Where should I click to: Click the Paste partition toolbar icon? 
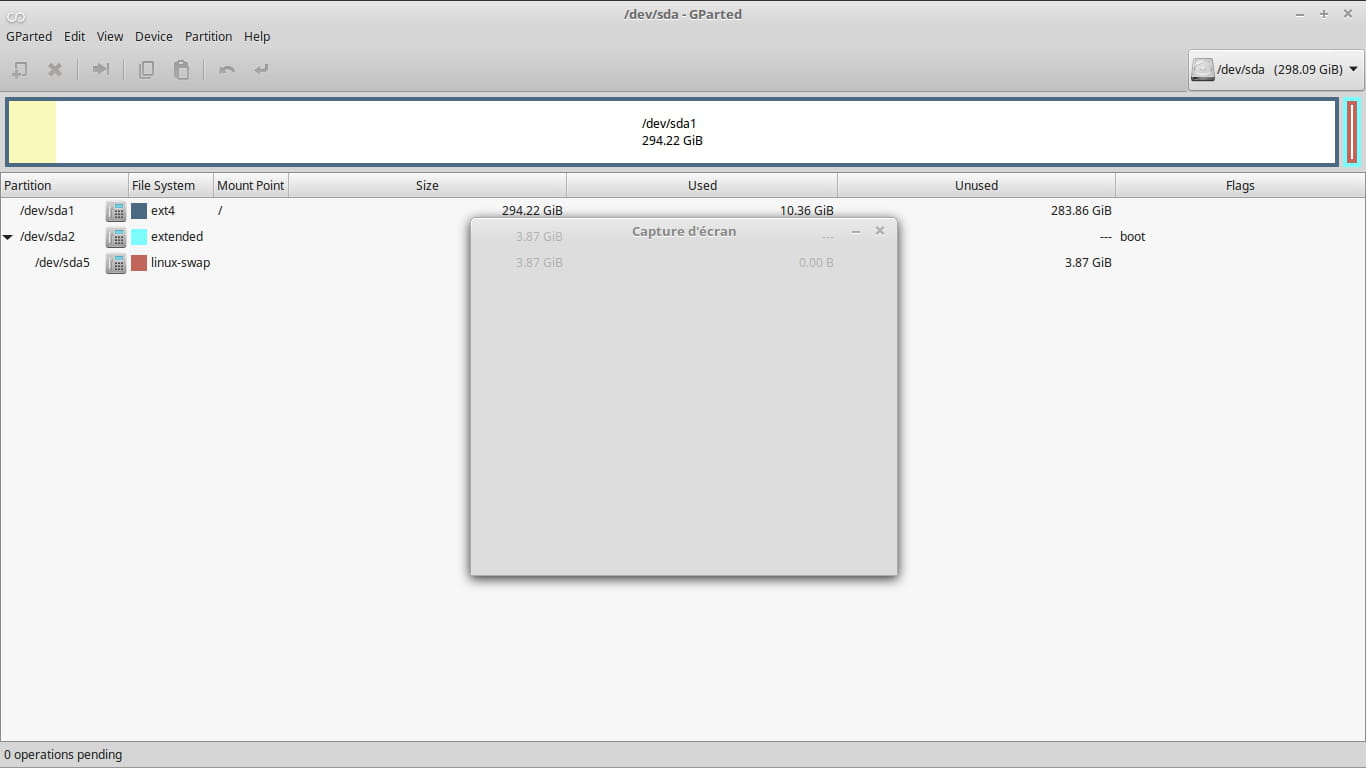pyautogui.click(x=182, y=70)
